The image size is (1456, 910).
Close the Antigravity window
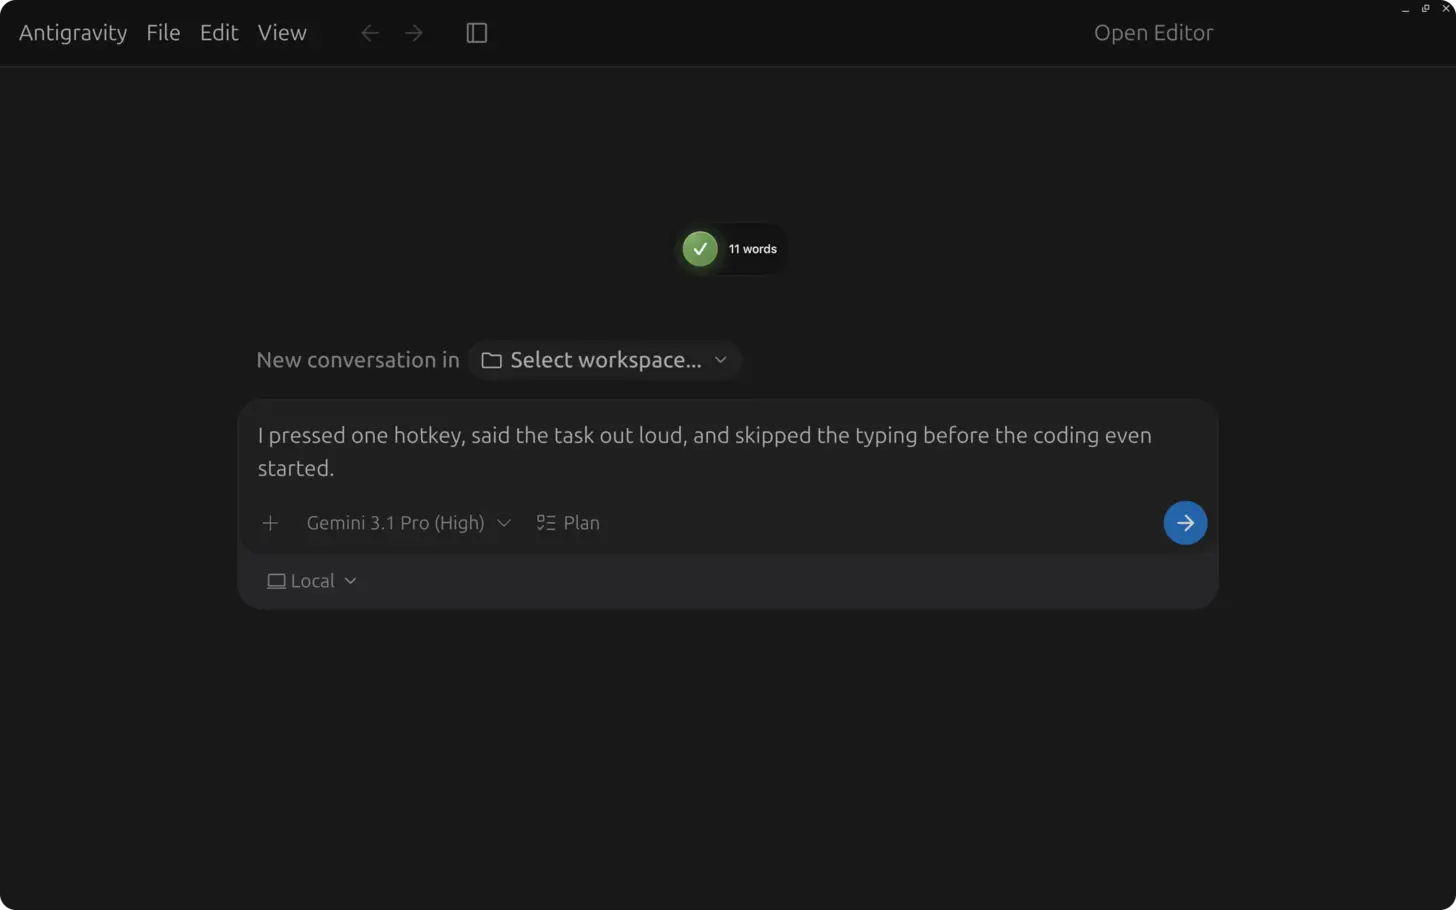pyautogui.click(x=1445, y=8)
